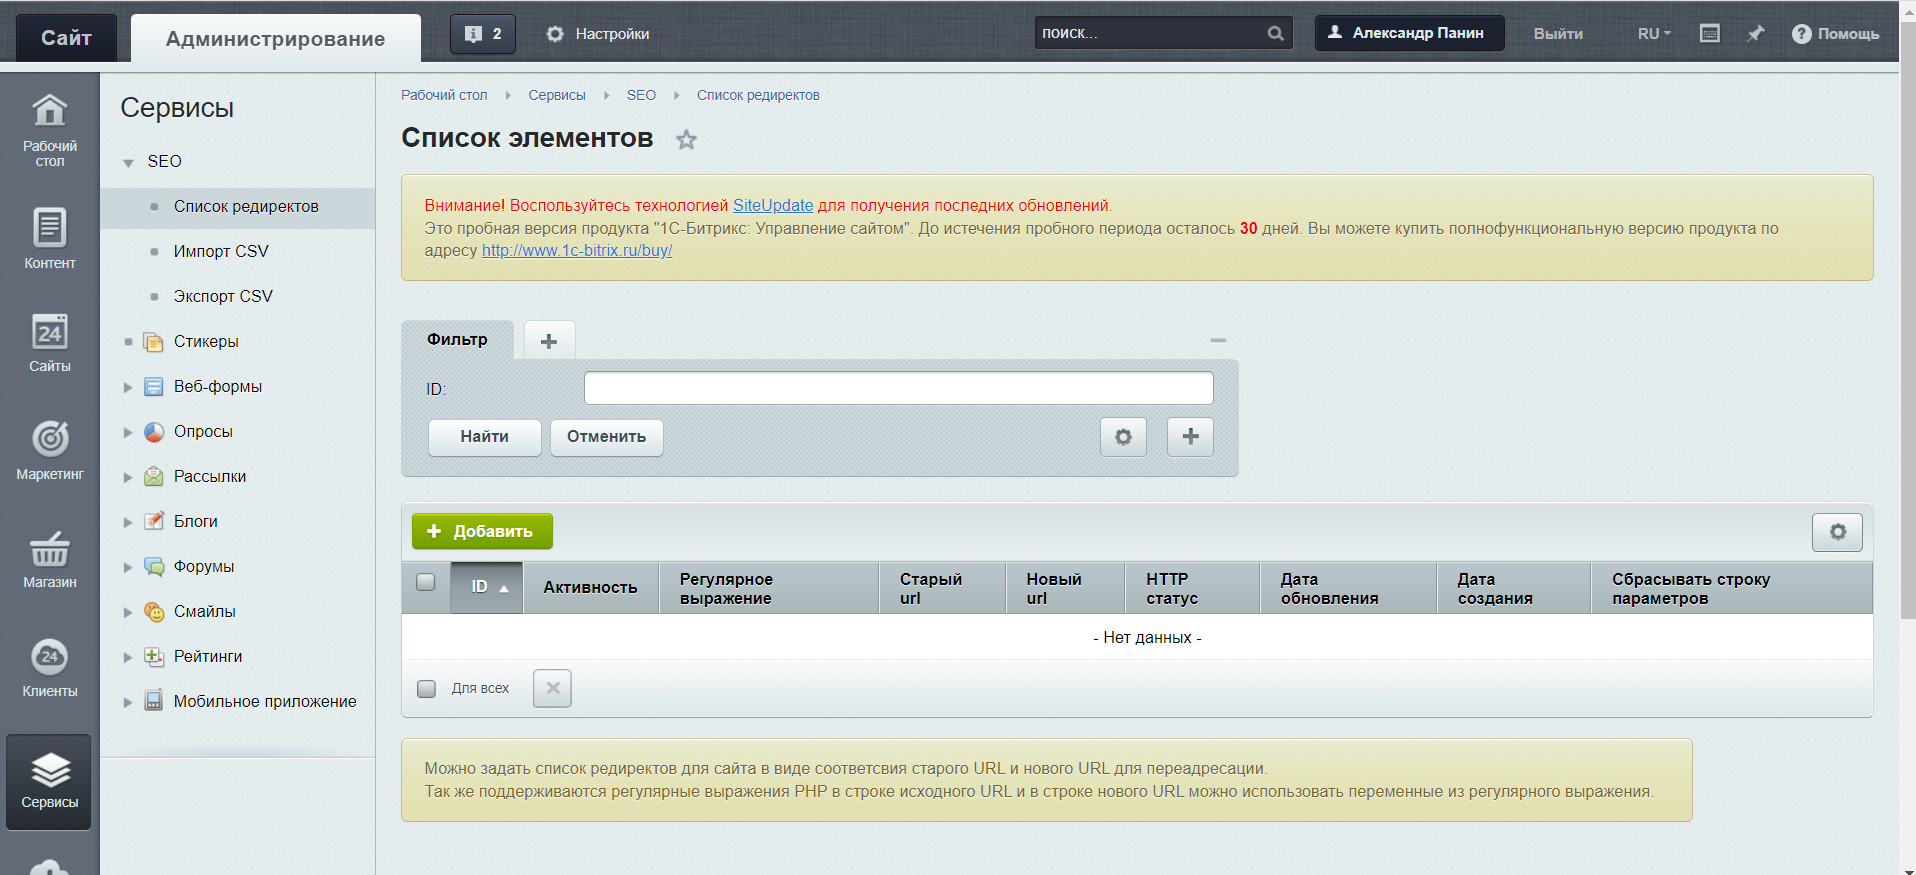Image resolution: width=1916 pixels, height=875 pixels.
Task: Add page to favorites with star icon
Action: point(686,140)
